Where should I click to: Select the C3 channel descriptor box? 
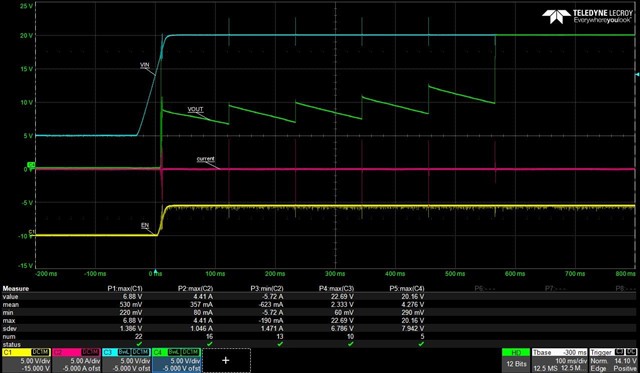tap(126, 360)
